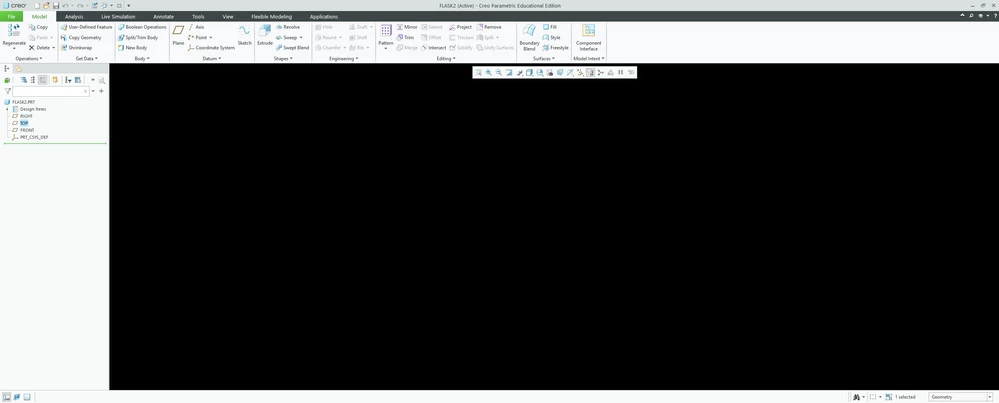Expand the Datum group menu
The image size is (999, 403).
click(212, 59)
